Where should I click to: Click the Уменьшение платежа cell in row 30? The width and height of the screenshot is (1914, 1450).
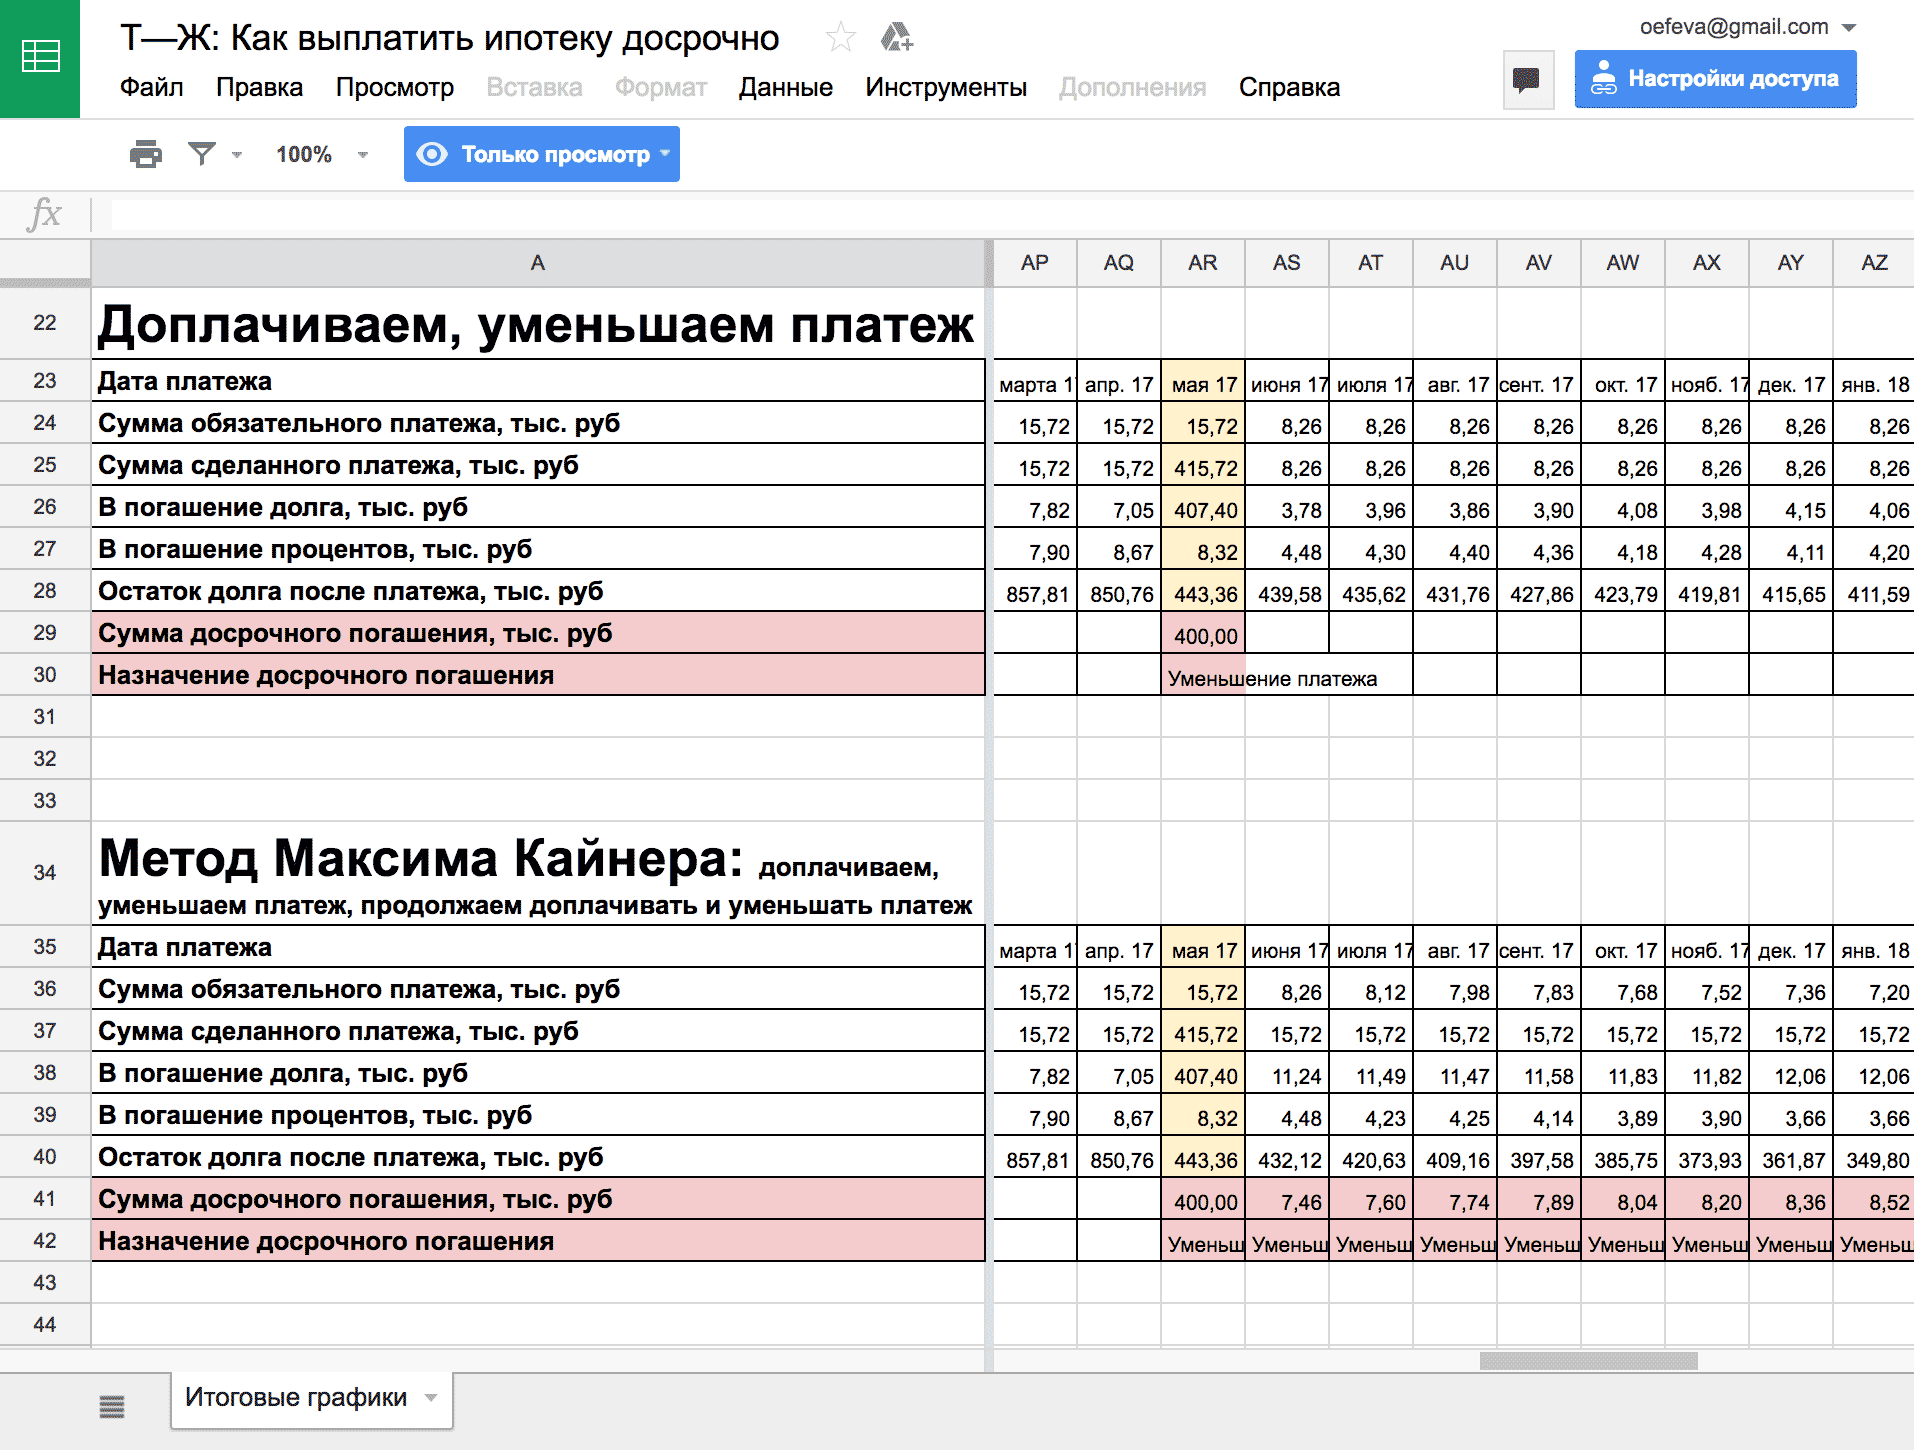coord(1203,677)
